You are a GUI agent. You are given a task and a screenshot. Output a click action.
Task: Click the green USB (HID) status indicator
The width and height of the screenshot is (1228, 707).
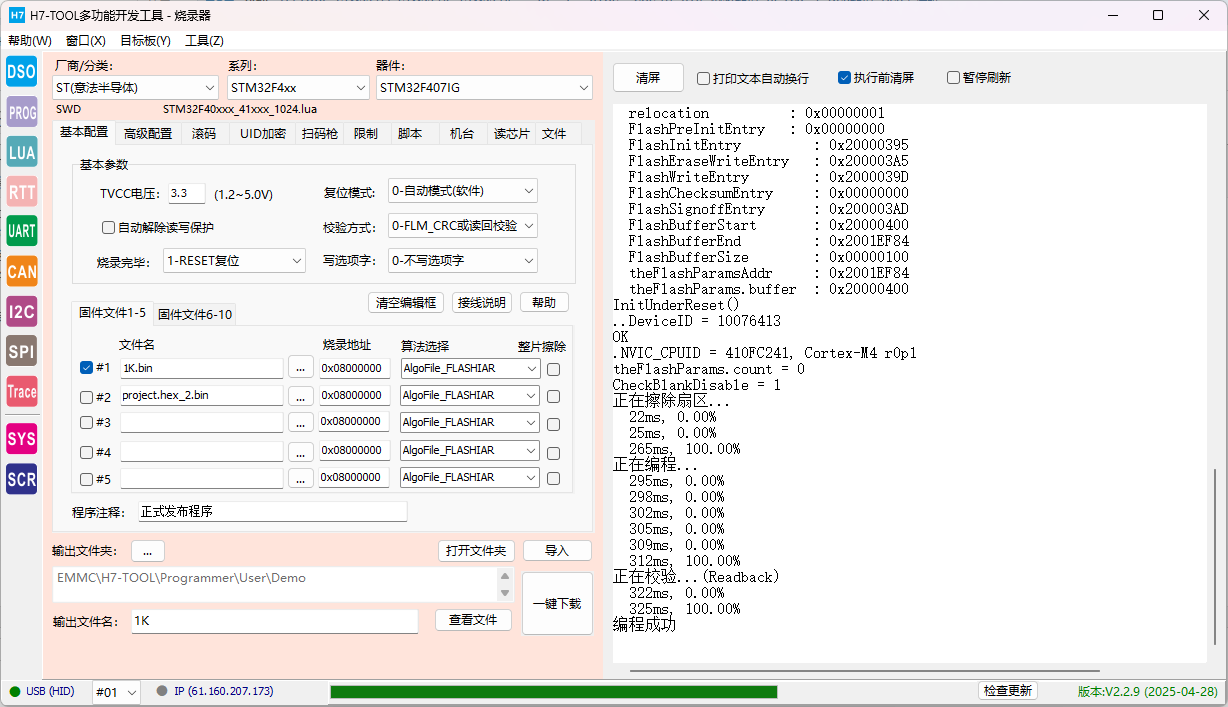click(x=15, y=691)
